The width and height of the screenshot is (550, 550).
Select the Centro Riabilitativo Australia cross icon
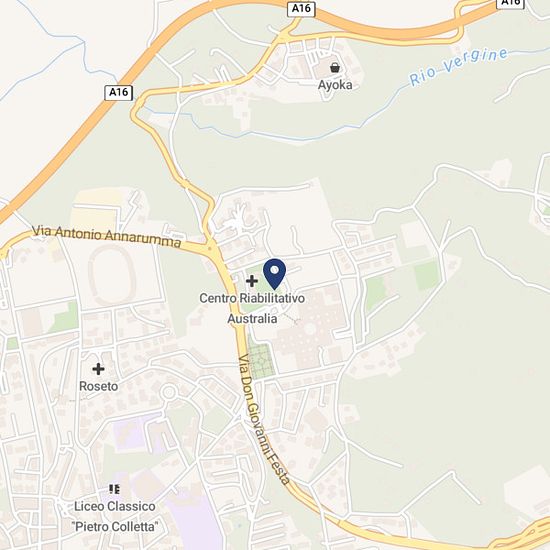click(251, 281)
